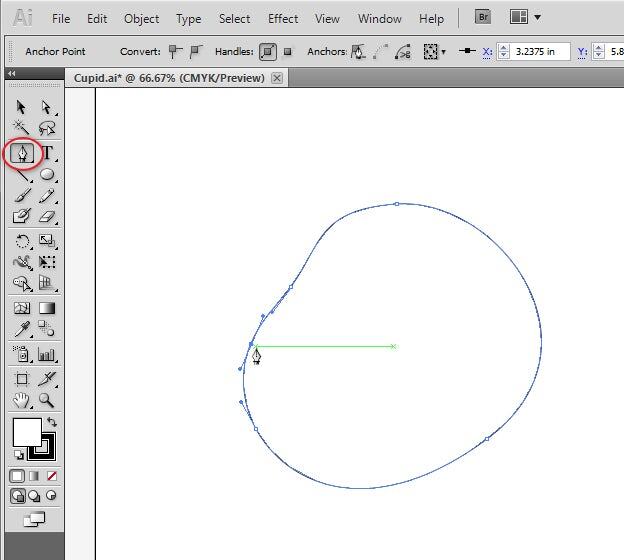Select the Scale tool
The height and width of the screenshot is (560, 624).
click(47, 240)
